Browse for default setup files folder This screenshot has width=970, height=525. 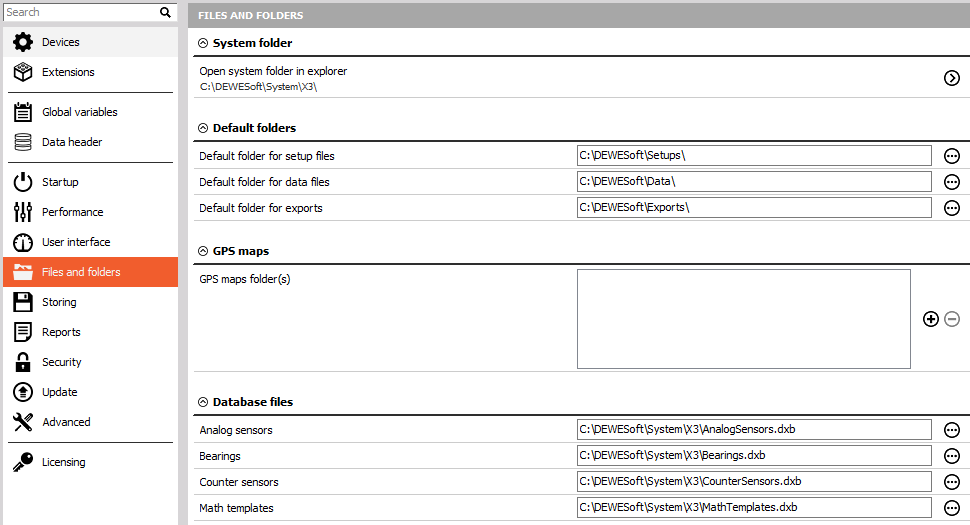pyautogui.click(x=951, y=156)
